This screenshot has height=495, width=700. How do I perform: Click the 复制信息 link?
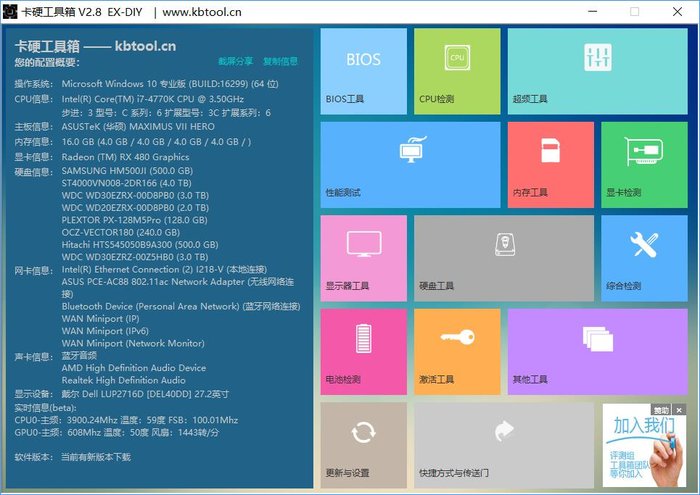point(280,61)
